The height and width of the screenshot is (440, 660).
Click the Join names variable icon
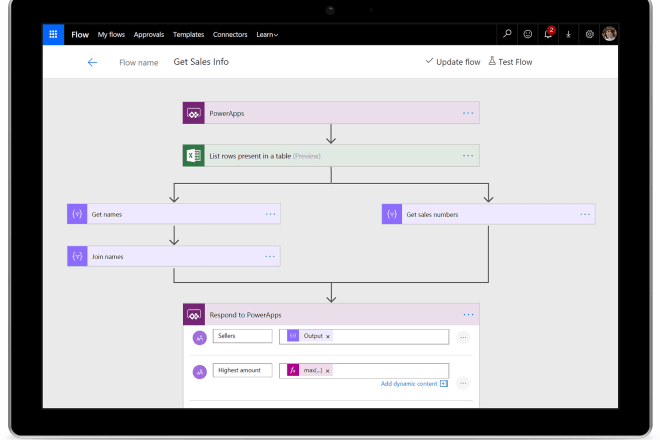point(77,256)
